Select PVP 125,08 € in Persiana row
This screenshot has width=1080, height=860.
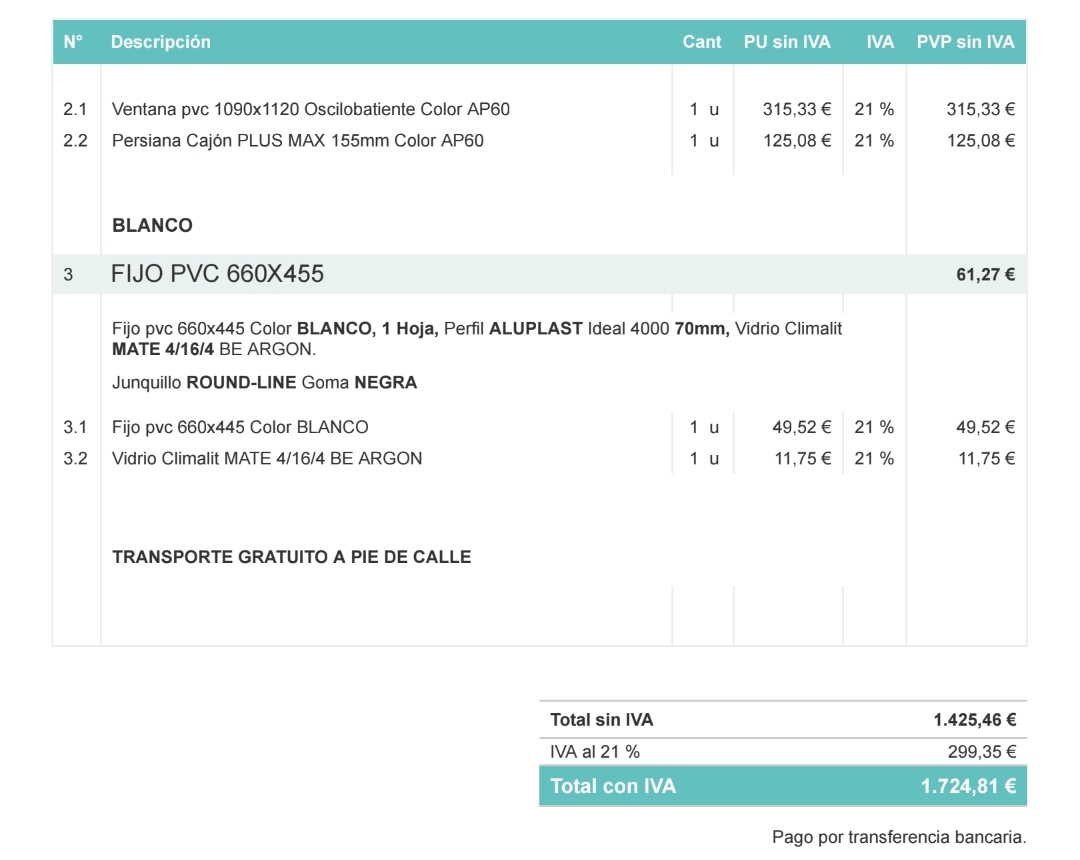pos(981,140)
